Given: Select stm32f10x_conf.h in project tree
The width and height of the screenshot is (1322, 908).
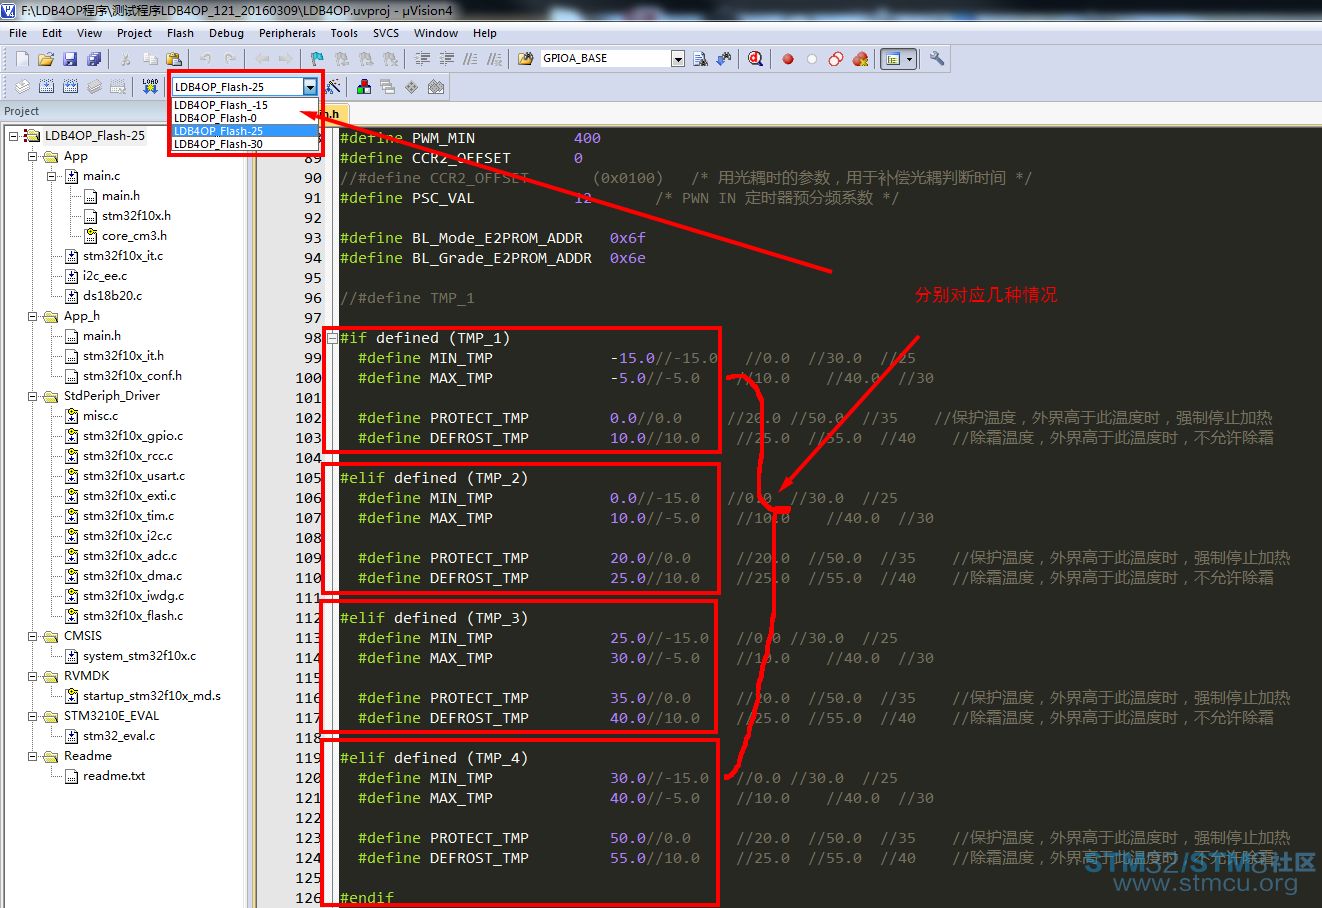Looking at the screenshot, I should pos(132,376).
